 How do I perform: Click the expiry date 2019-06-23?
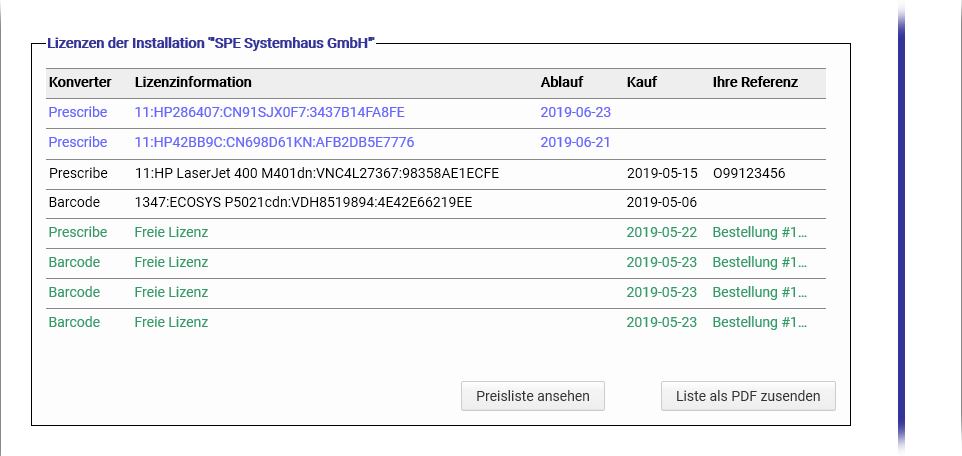pos(575,112)
